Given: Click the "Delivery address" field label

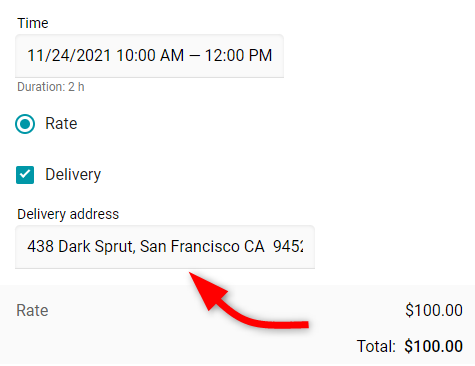Looking at the screenshot, I should (x=68, y=214).
